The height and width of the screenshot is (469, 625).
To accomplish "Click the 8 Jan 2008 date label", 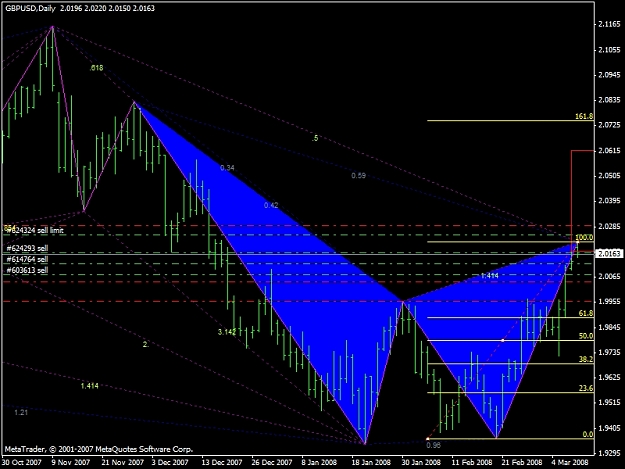I will (x=319, y=462).
